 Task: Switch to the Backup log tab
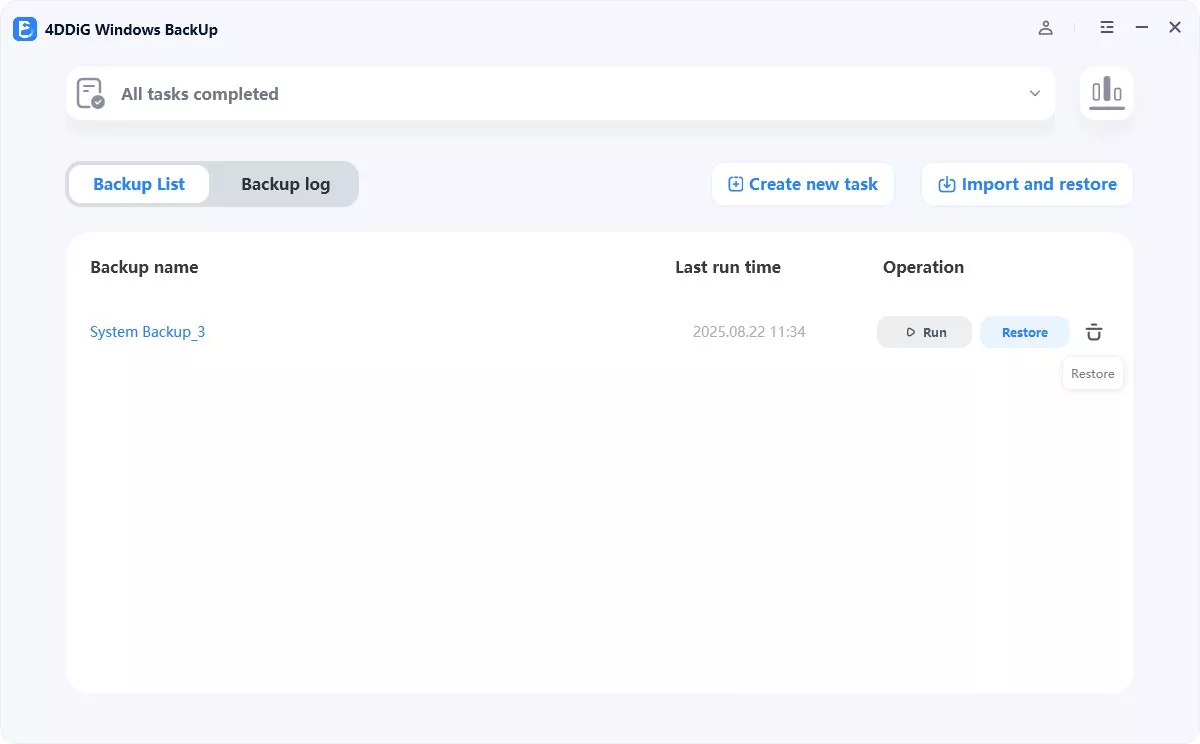(x=285, y=184)
